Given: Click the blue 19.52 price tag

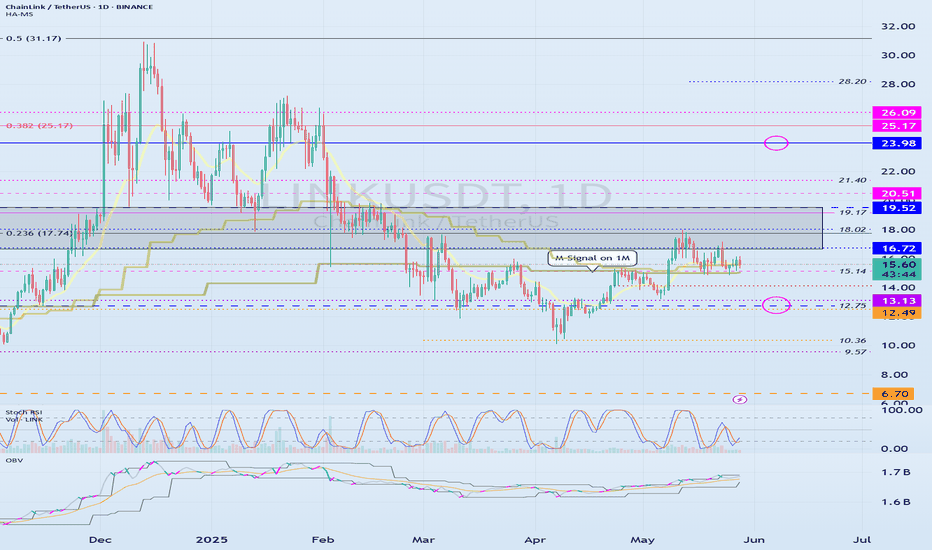Looking at the screenshot, I should 897,208.
